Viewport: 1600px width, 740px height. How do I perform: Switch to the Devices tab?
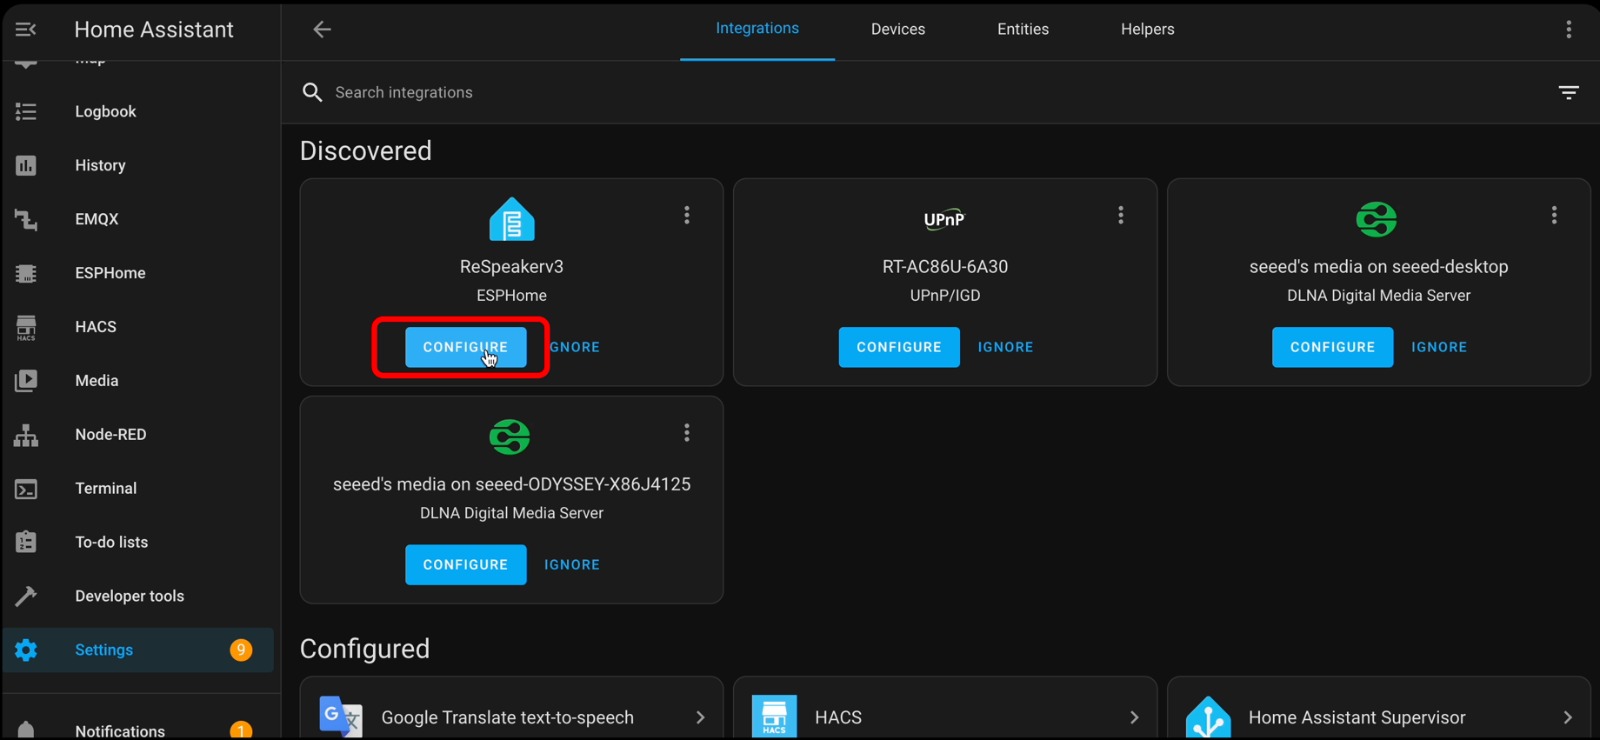click(898, 30)
